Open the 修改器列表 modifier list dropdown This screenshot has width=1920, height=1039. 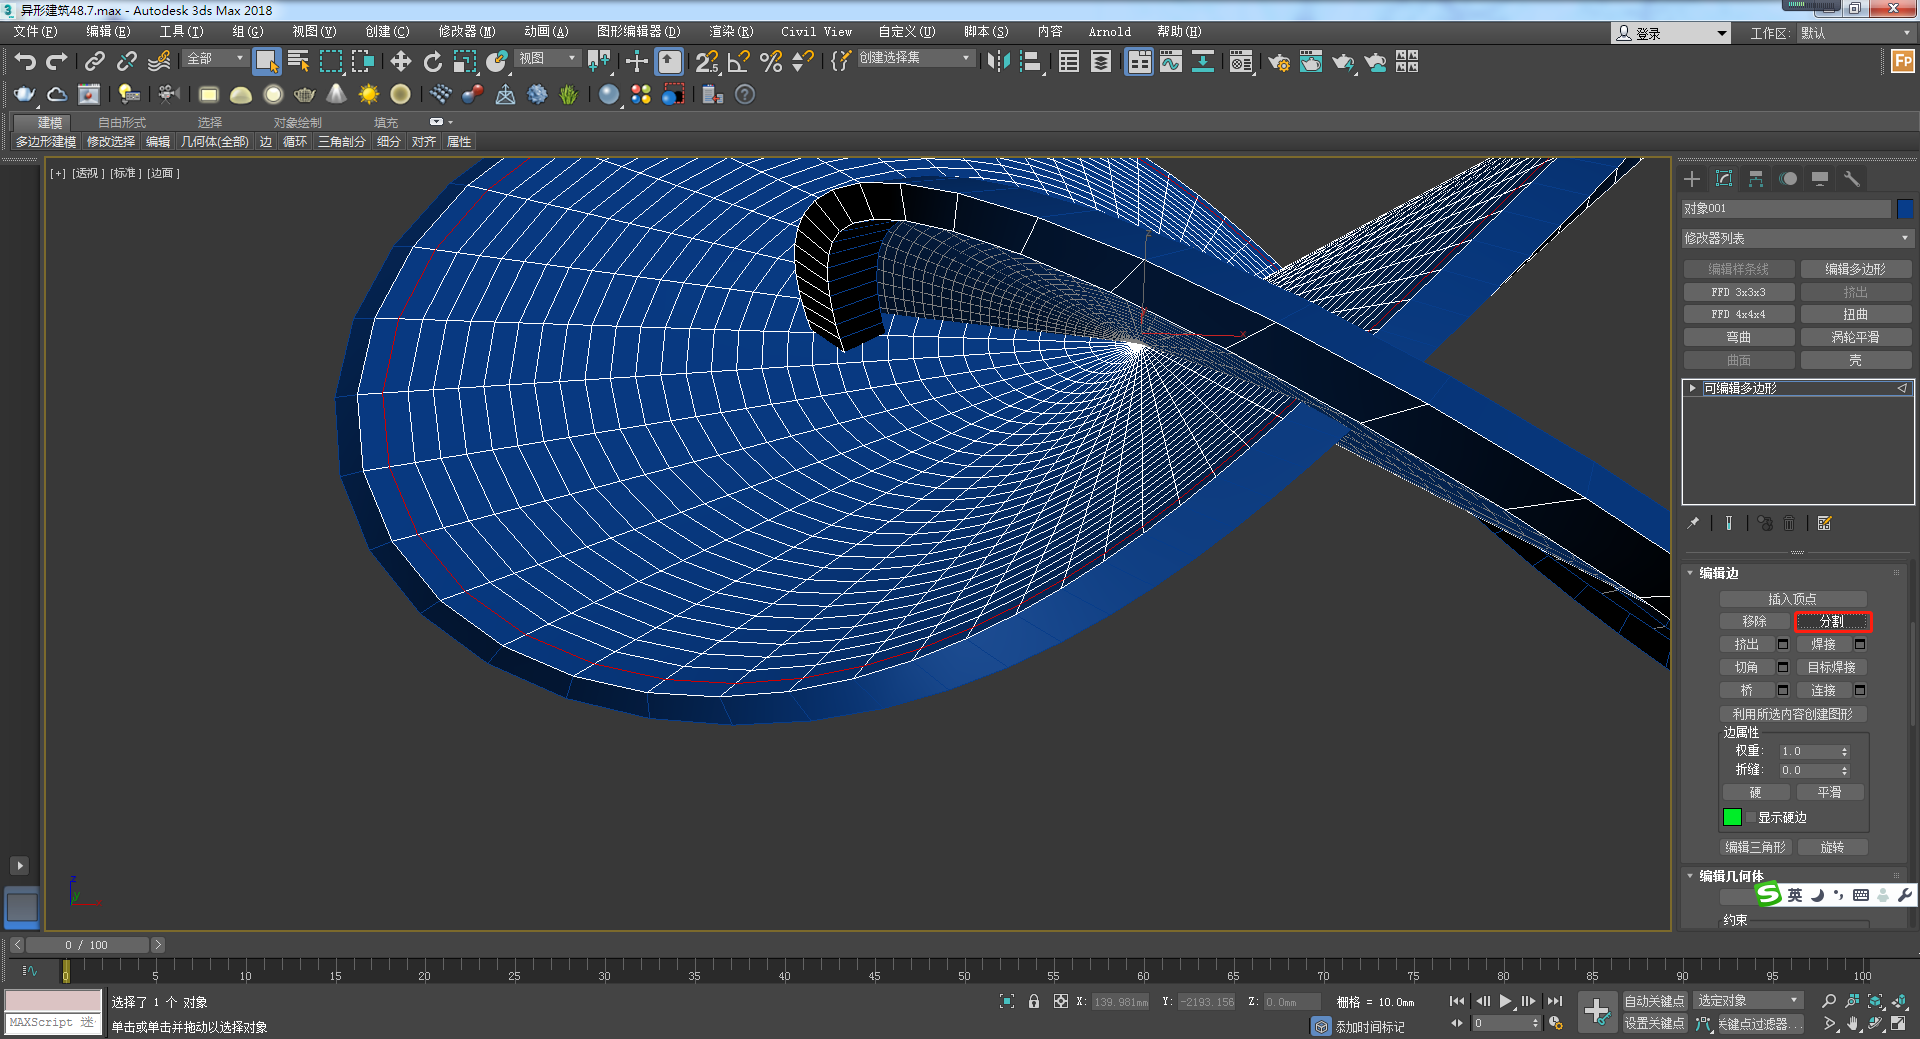(1797, 238)
